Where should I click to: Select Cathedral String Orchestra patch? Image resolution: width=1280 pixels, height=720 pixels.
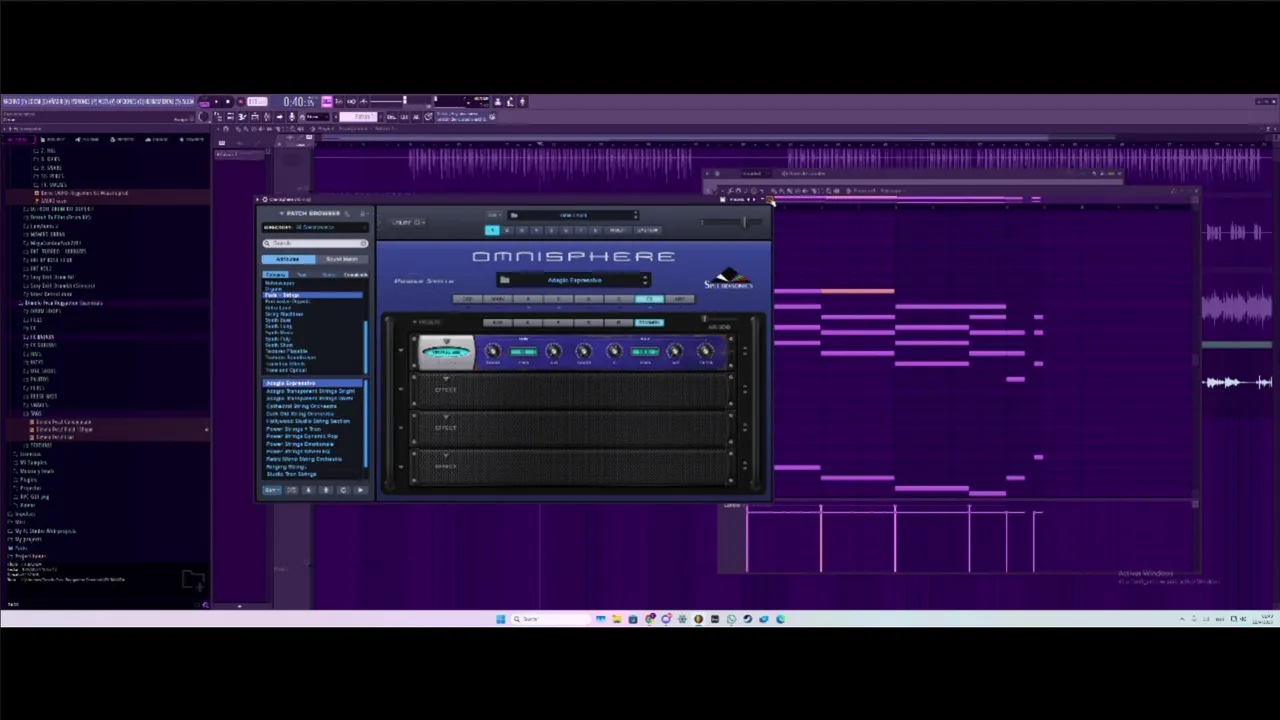tap(301, 406)
